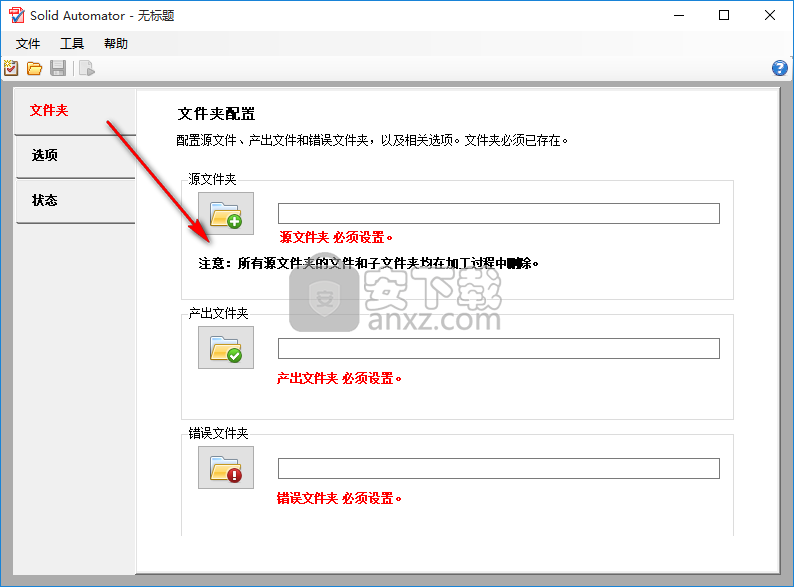Image resolution: width=794 pixels, height=587 pixels.
Task: Click the Solid Automator app icon in title bar
Action: [16, 15]
